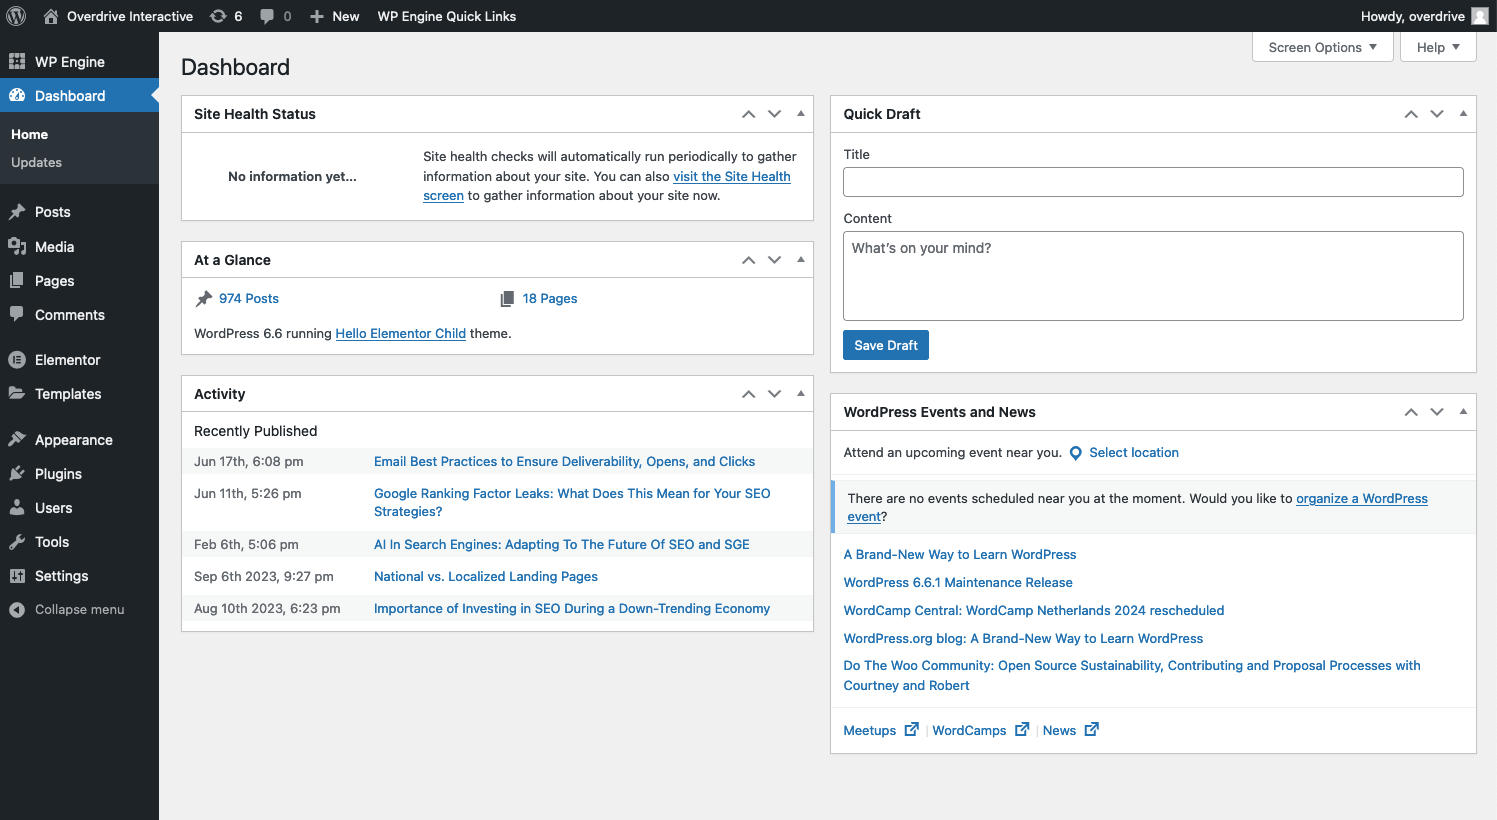Open the 18 Pages link

point(550,299)
